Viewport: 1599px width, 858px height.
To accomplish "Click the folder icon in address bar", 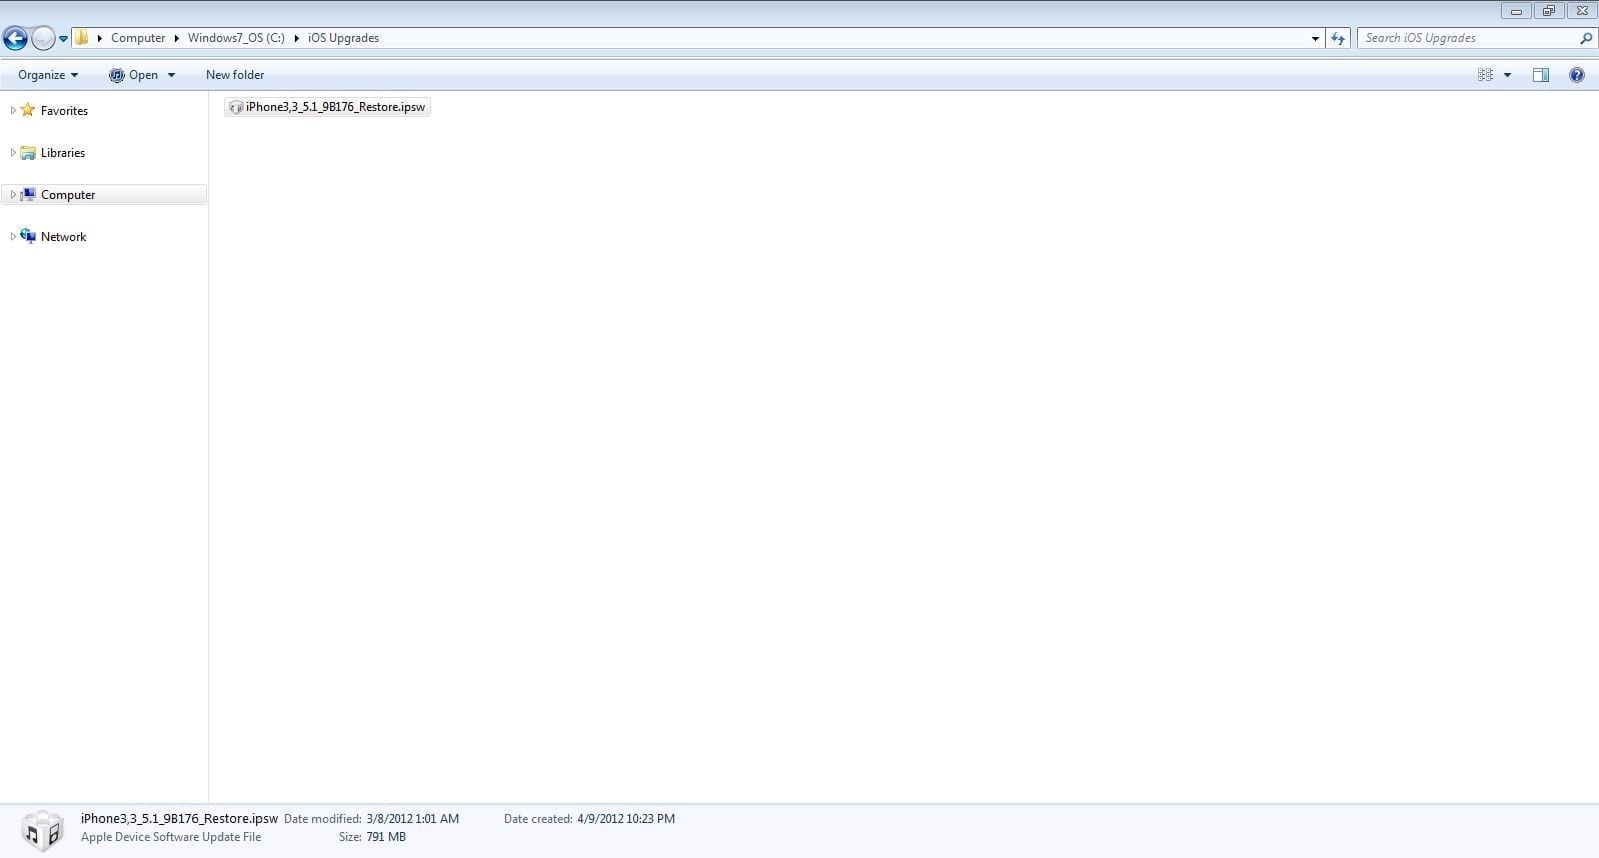I will pos(82,38).
